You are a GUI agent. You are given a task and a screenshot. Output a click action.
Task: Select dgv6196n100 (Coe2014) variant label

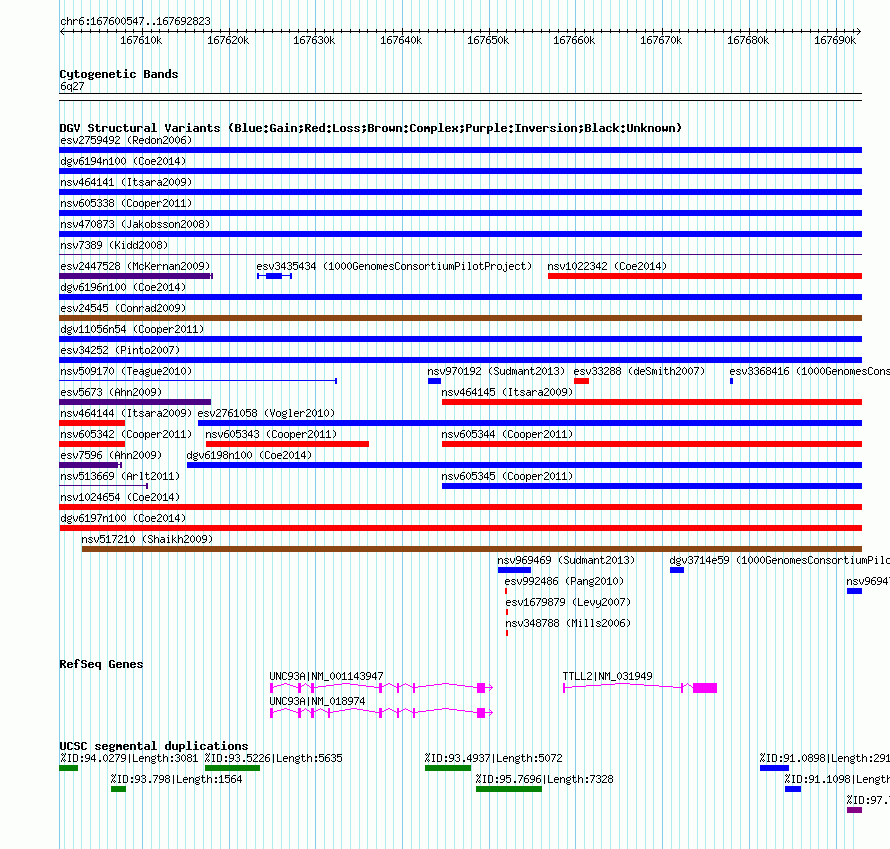123,287
